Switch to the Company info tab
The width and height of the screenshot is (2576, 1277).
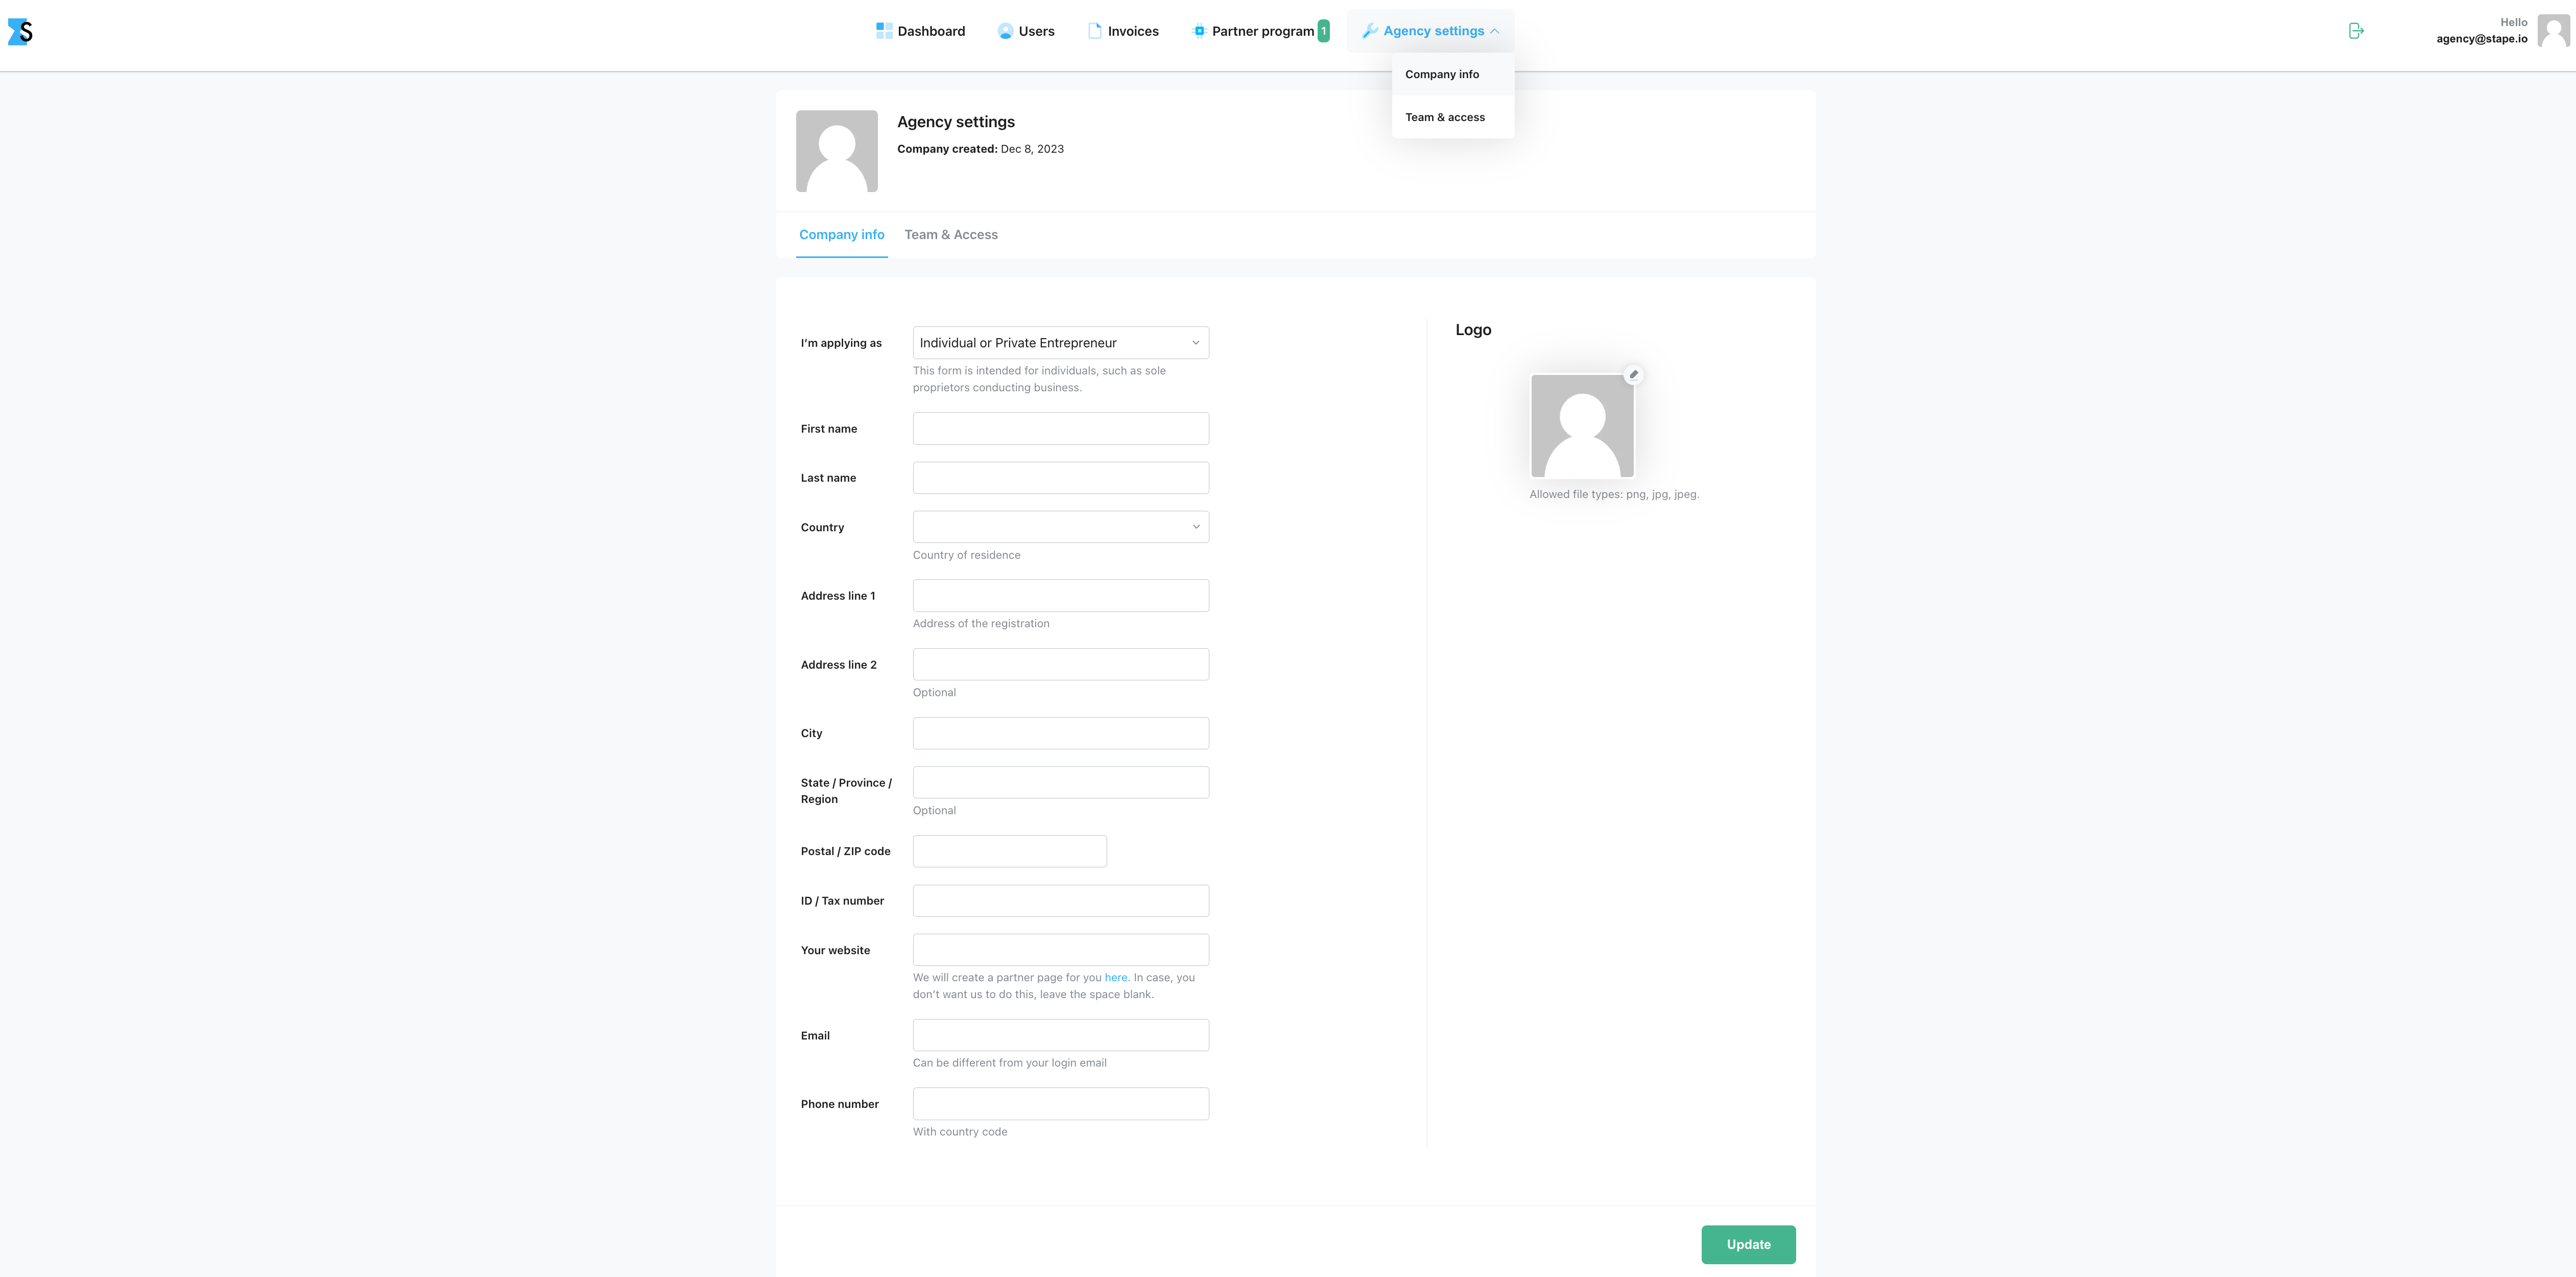click(x=841, y=235)
